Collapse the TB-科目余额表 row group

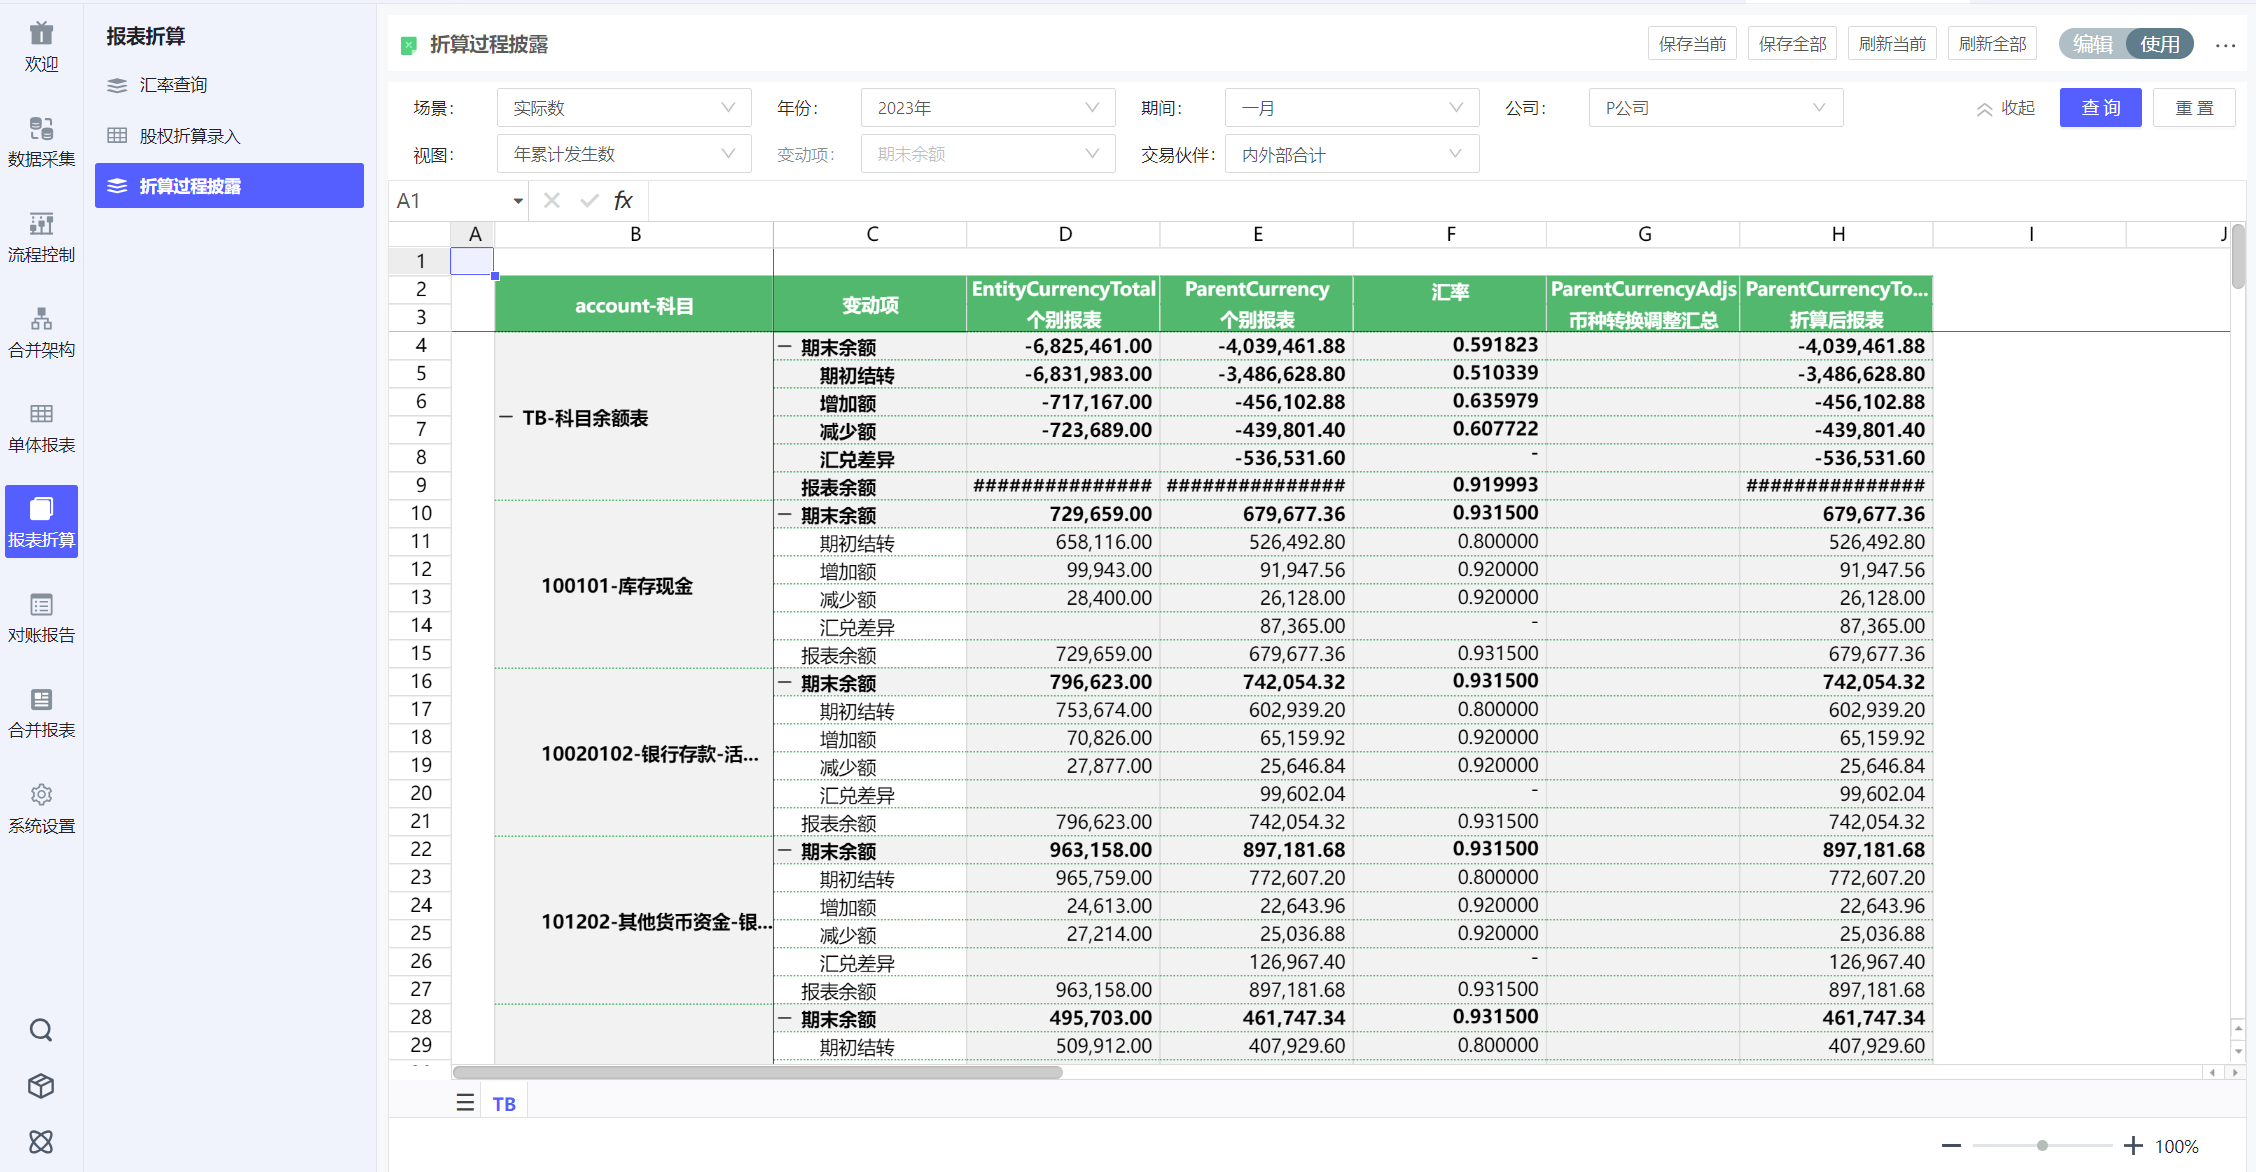tap(506, 418)
